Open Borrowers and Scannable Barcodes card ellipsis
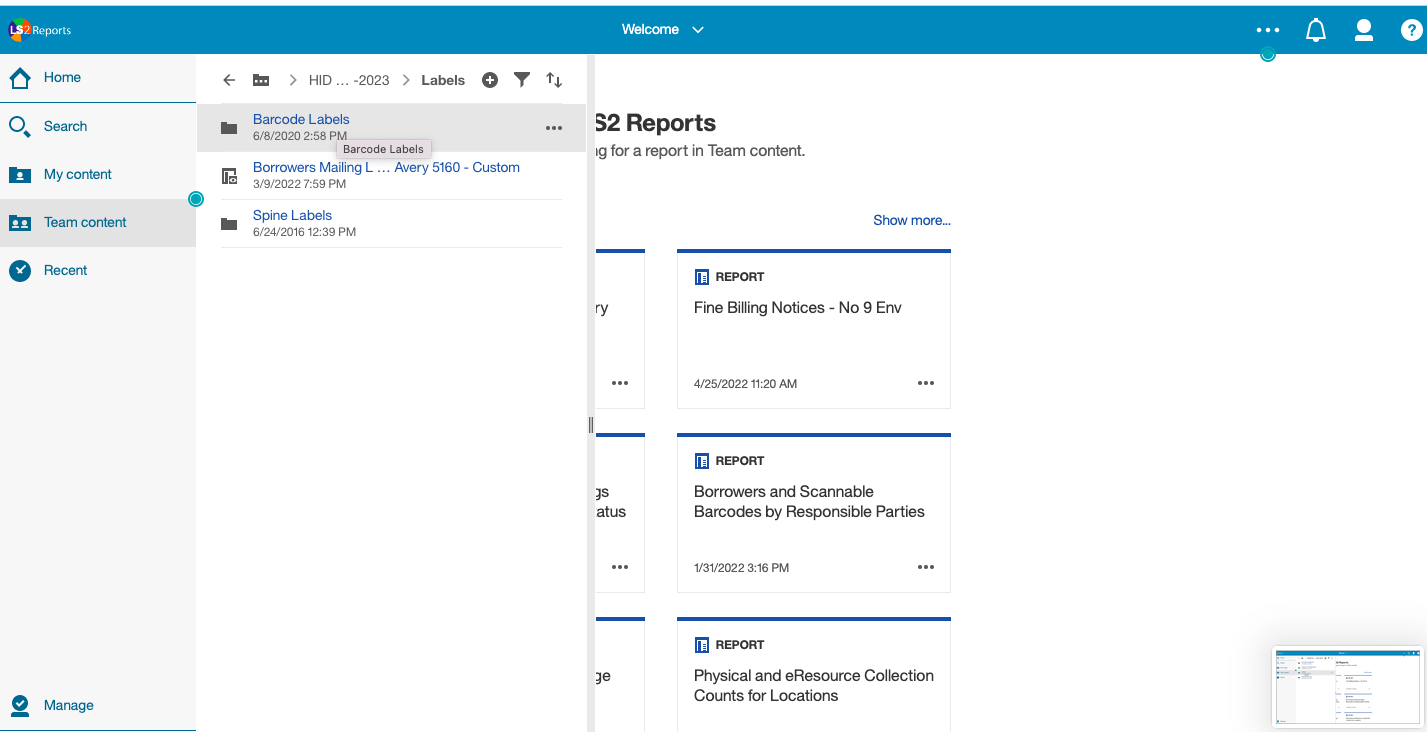The image size is (1427, 732). 926,567
